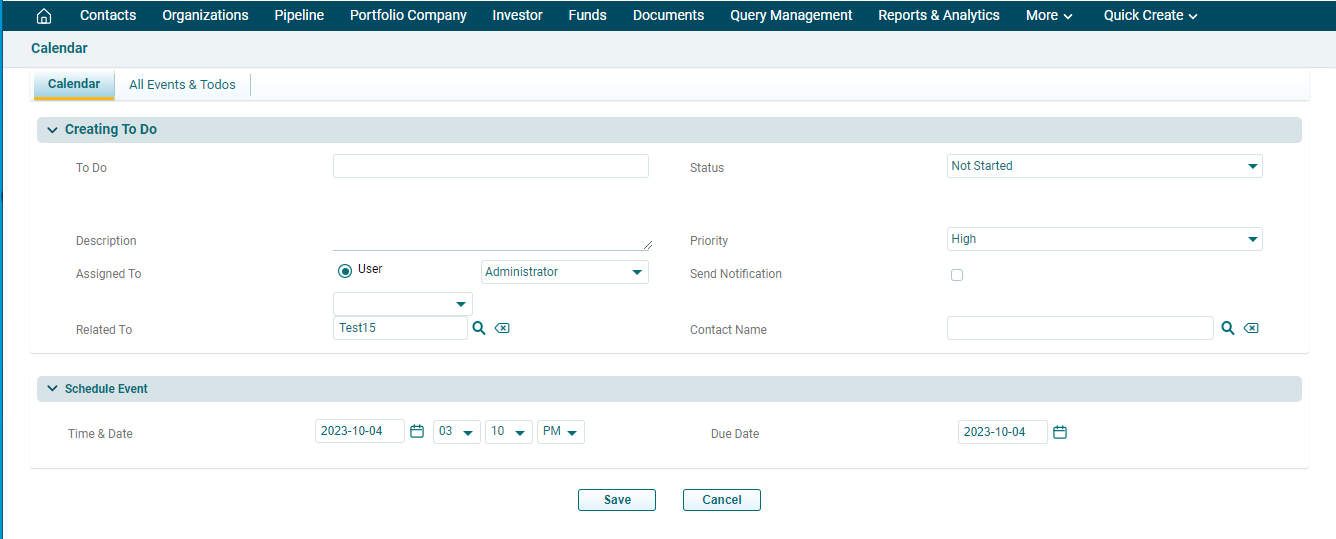The image size is (1336, 539).
Task: Switch to All Events & Todos tab
Action: 182,85
